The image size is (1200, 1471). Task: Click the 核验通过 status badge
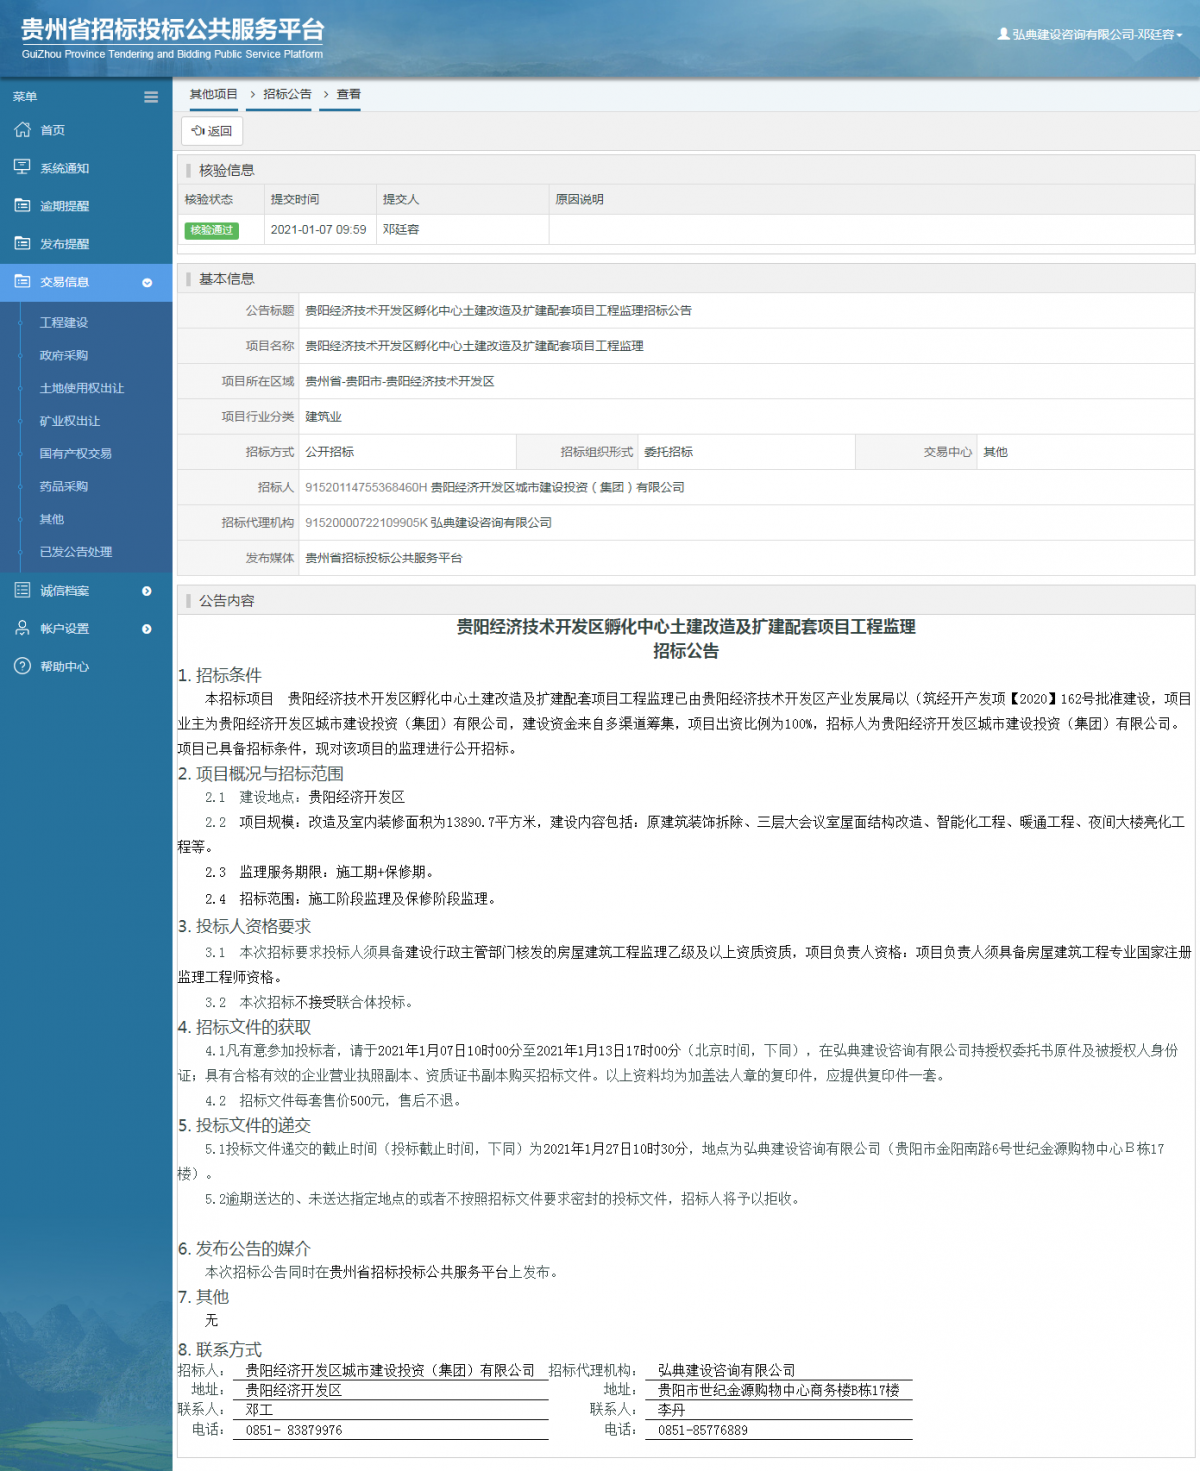pyautogui.click(x=212, y=230)
